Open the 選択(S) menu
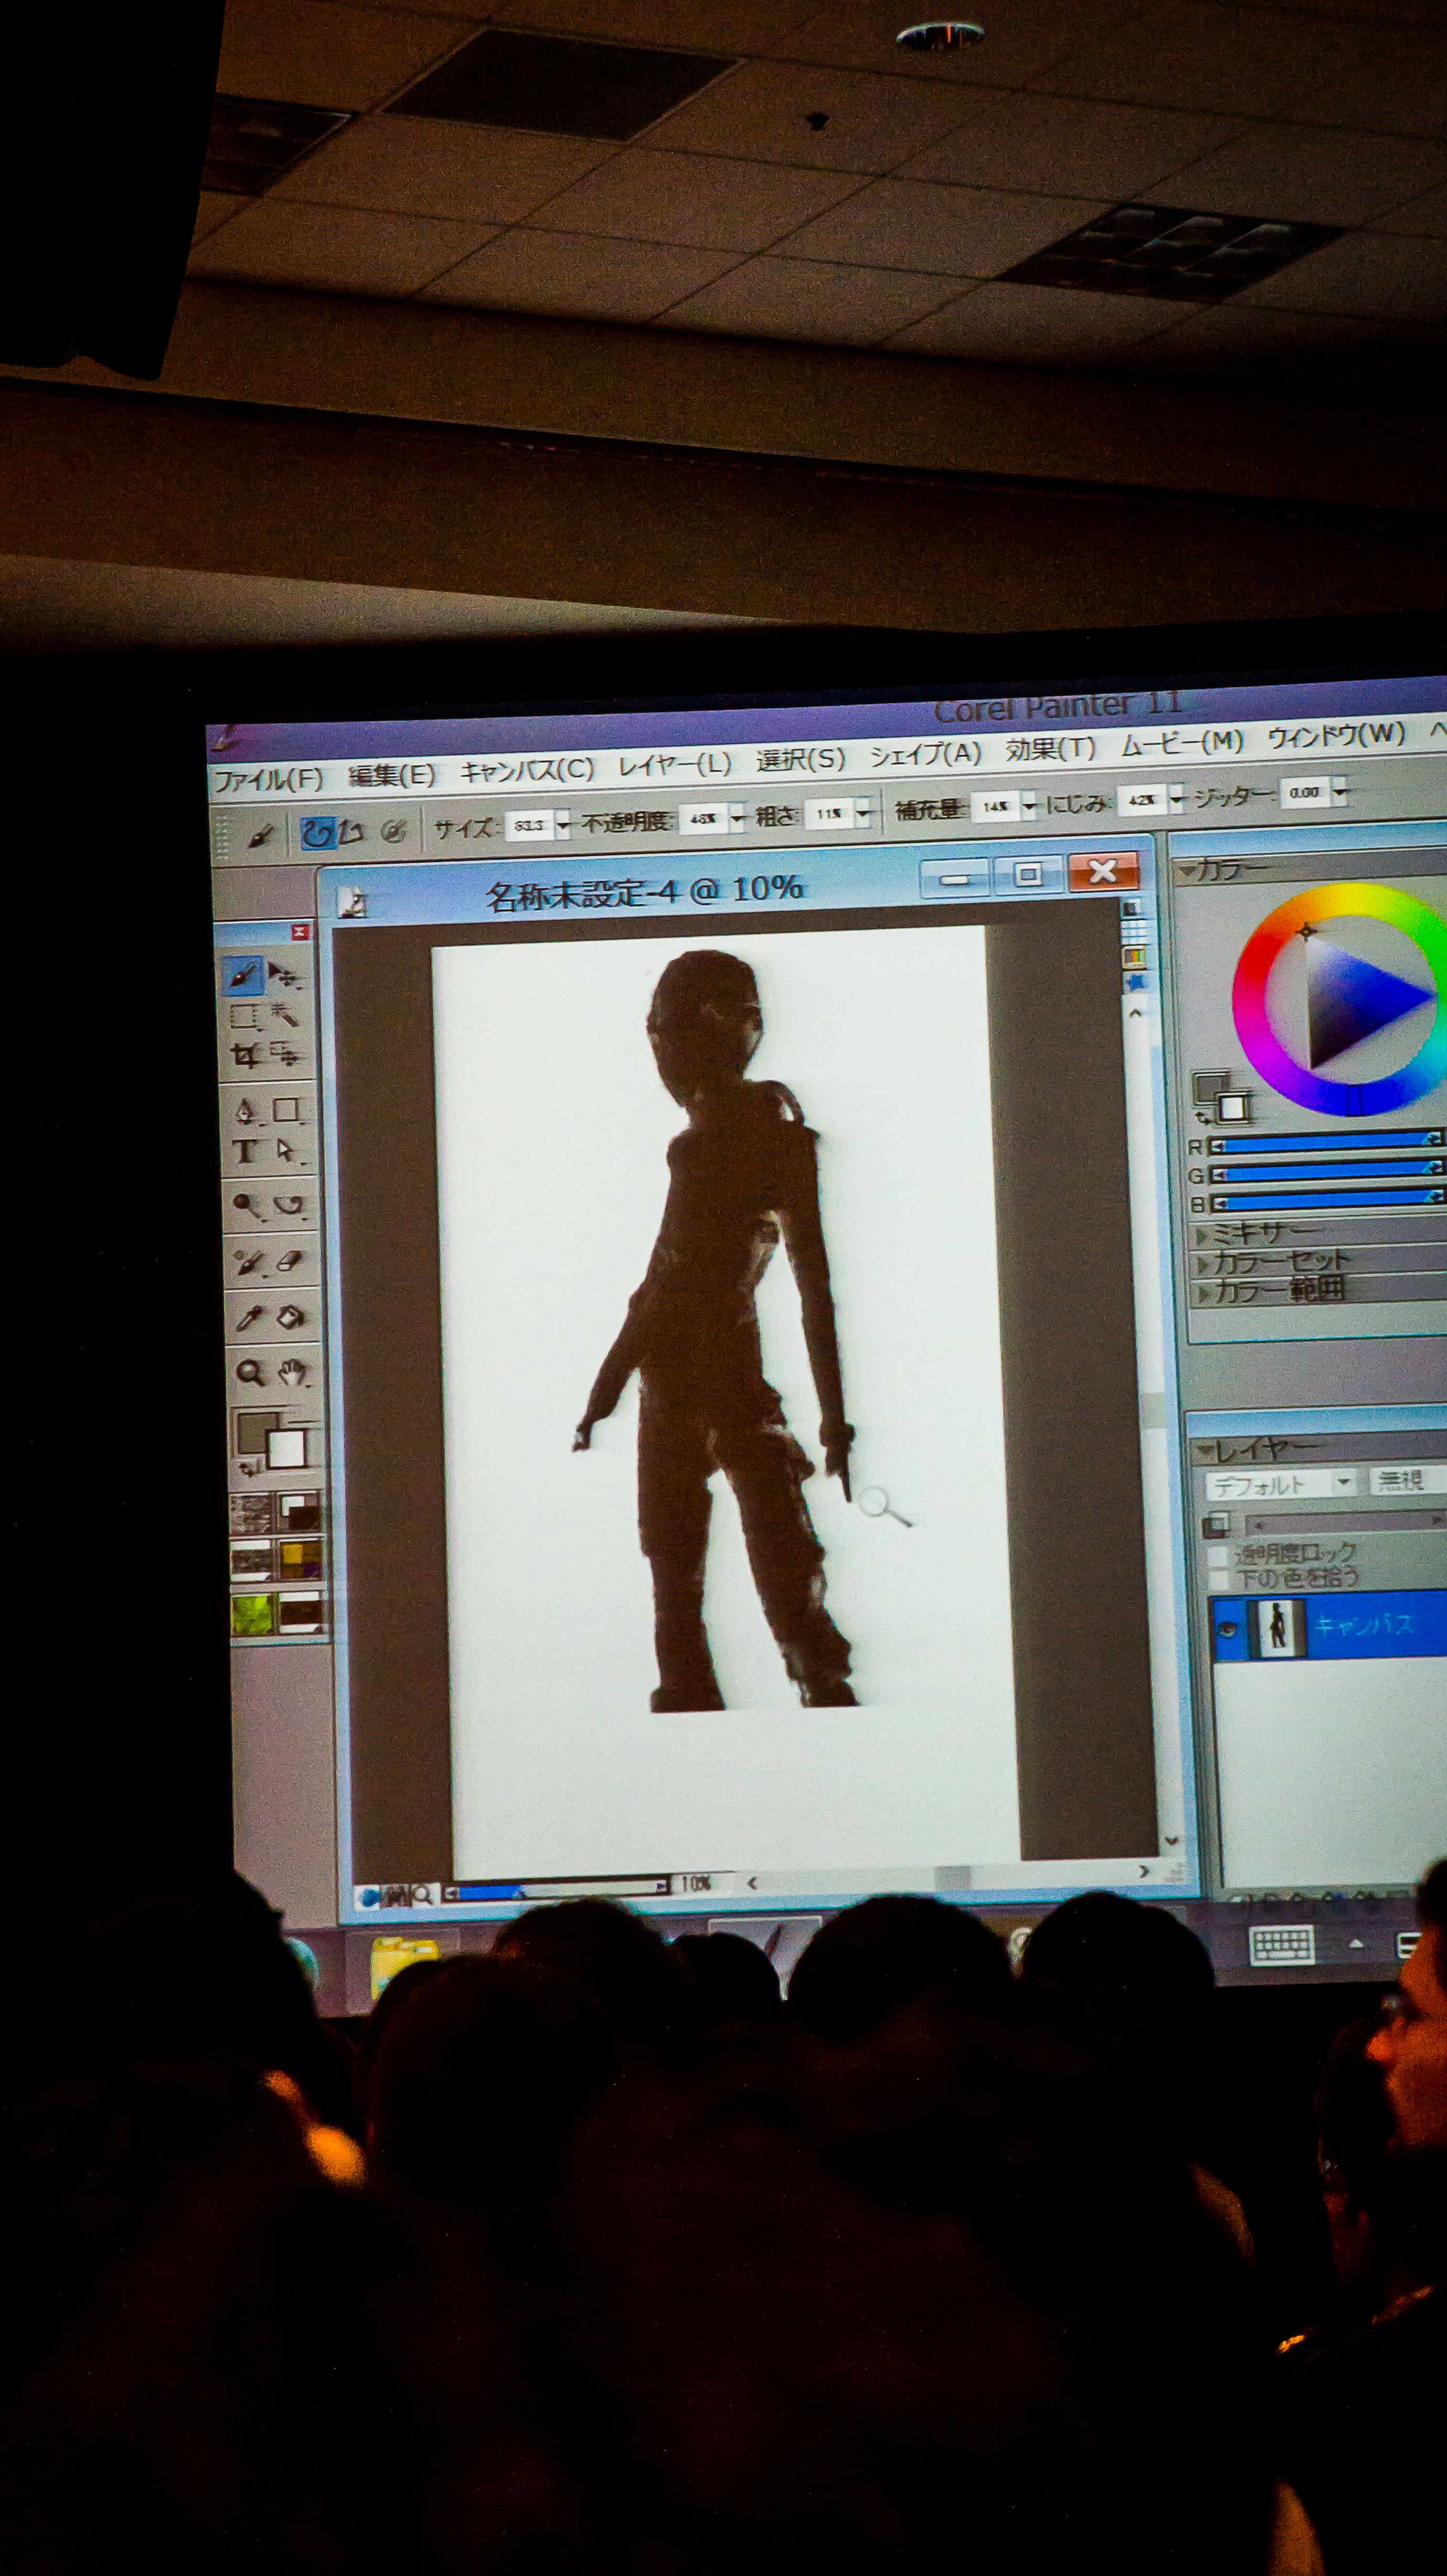This screenshot has width=1447, height=2576. point(800,760)
